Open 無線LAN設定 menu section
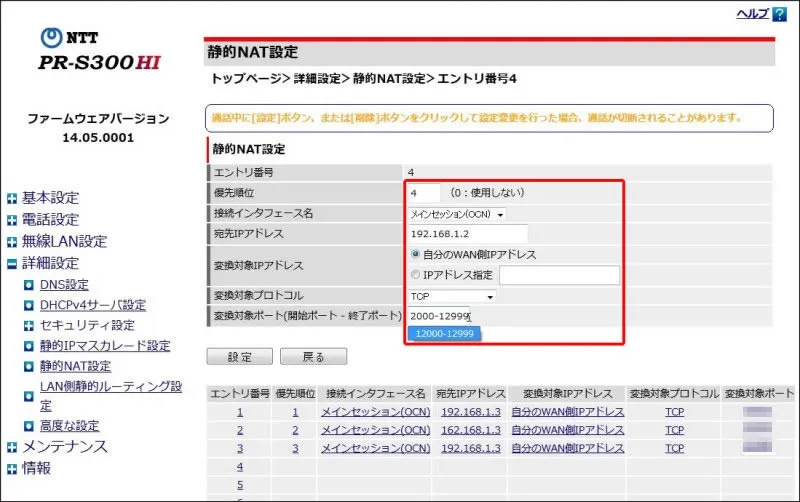 (x=64, y=241)
